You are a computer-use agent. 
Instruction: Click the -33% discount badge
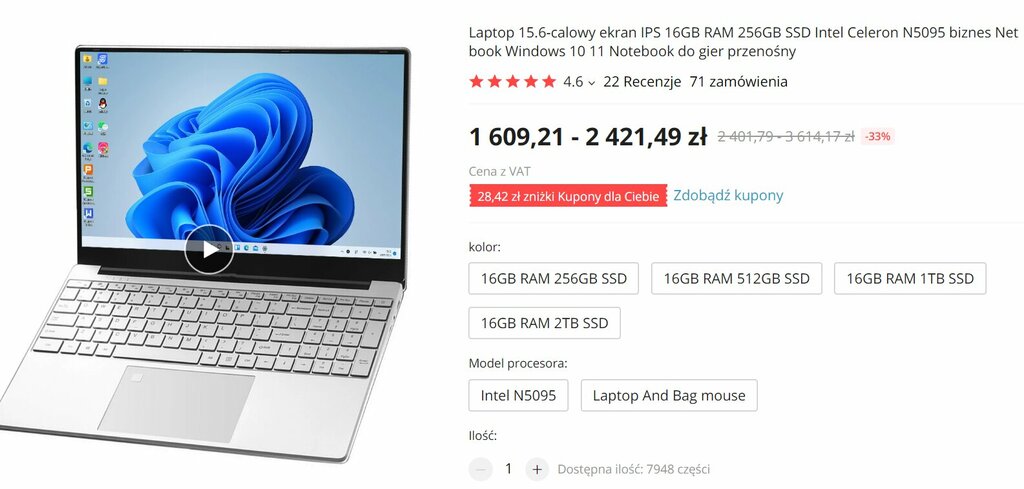point(877,136)
